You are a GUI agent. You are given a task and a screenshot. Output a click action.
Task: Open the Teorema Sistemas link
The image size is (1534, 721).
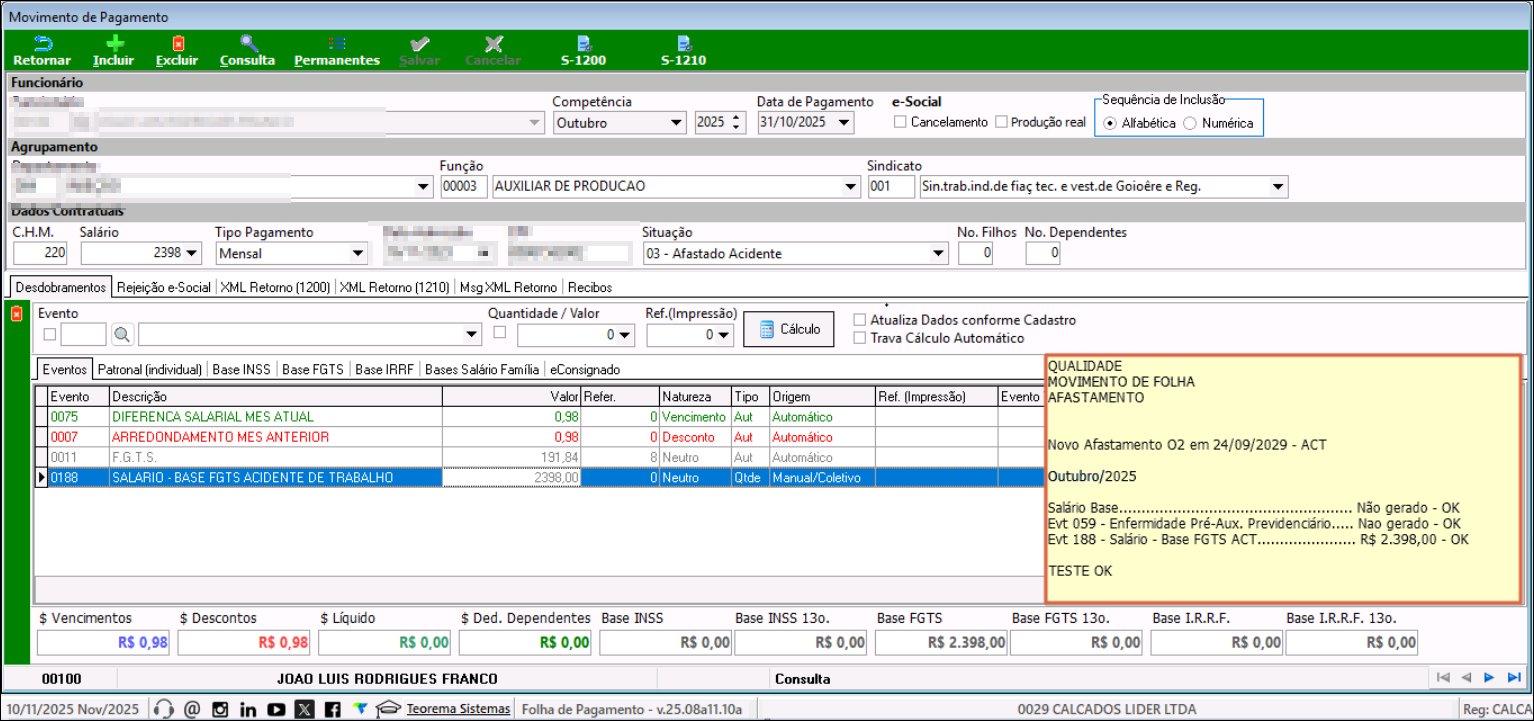[x=458, y=709]
